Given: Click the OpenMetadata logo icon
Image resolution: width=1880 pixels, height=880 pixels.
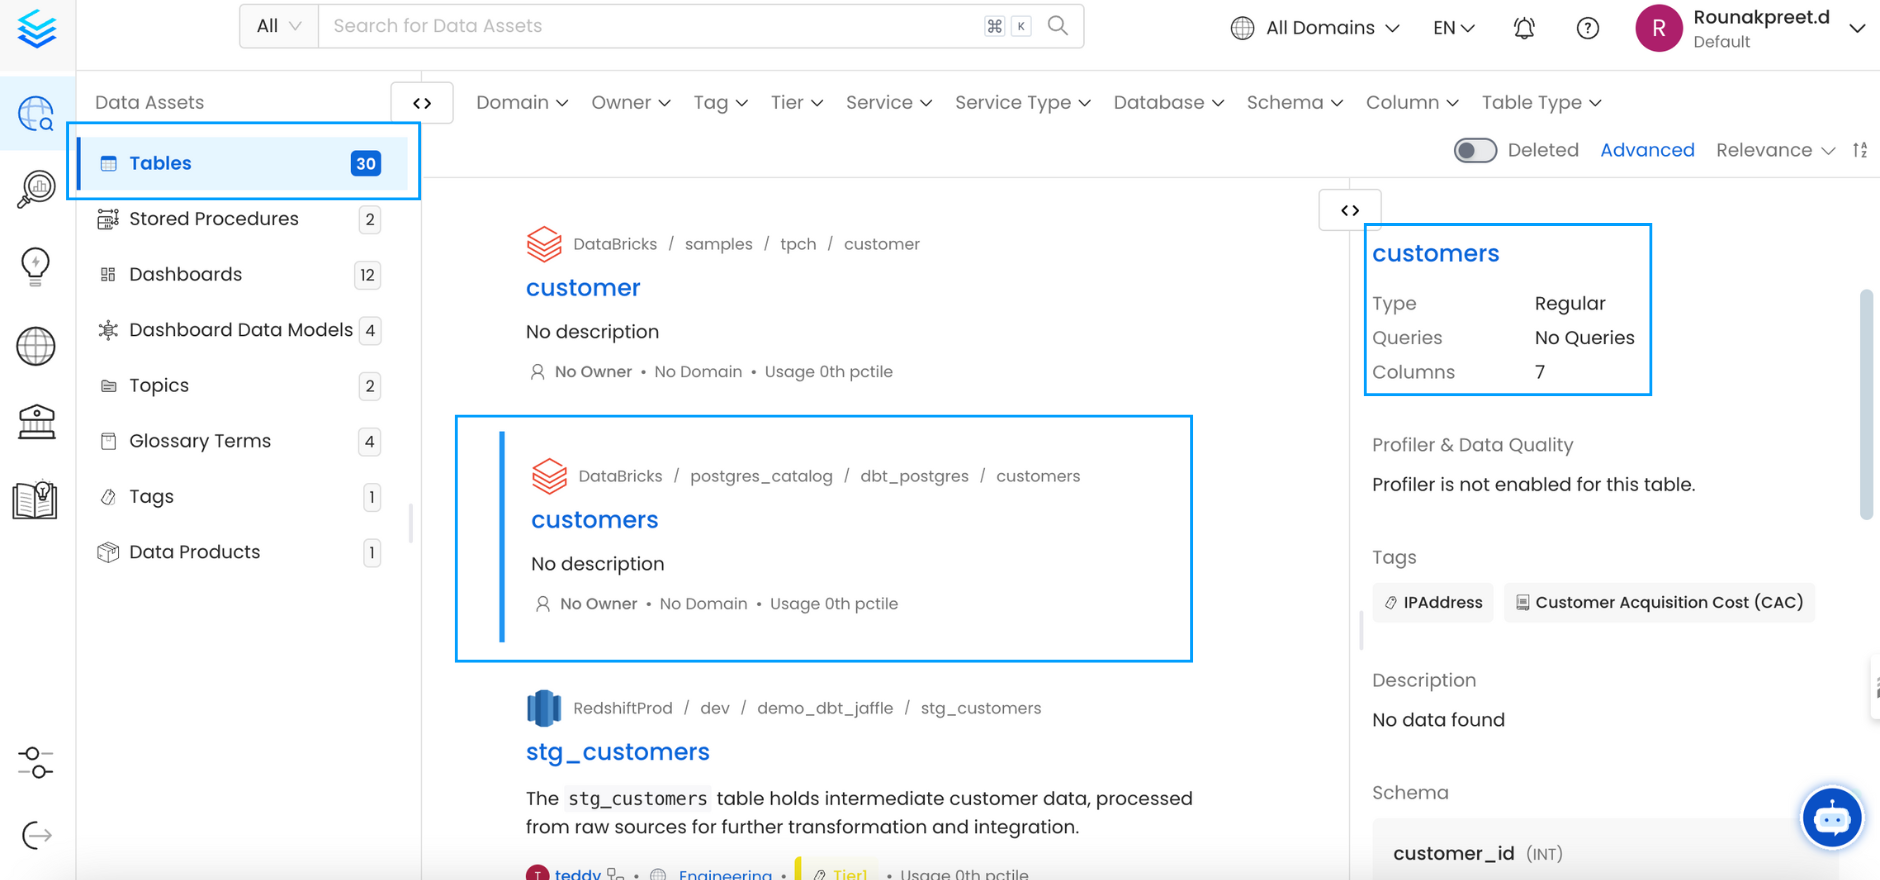Looking at the screenshot, I should tap(37, 29).
